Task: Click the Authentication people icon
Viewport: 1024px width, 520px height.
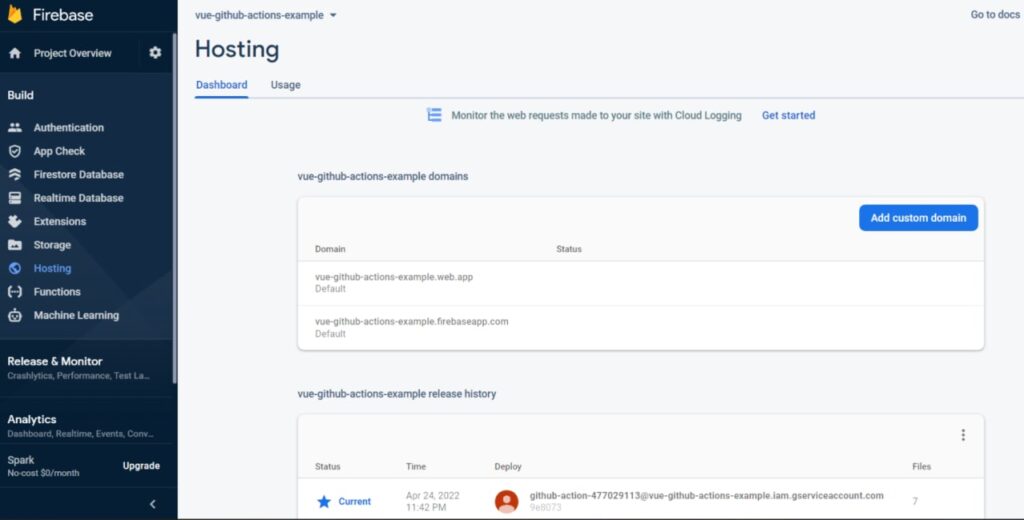Action: [x=15, y=128]
